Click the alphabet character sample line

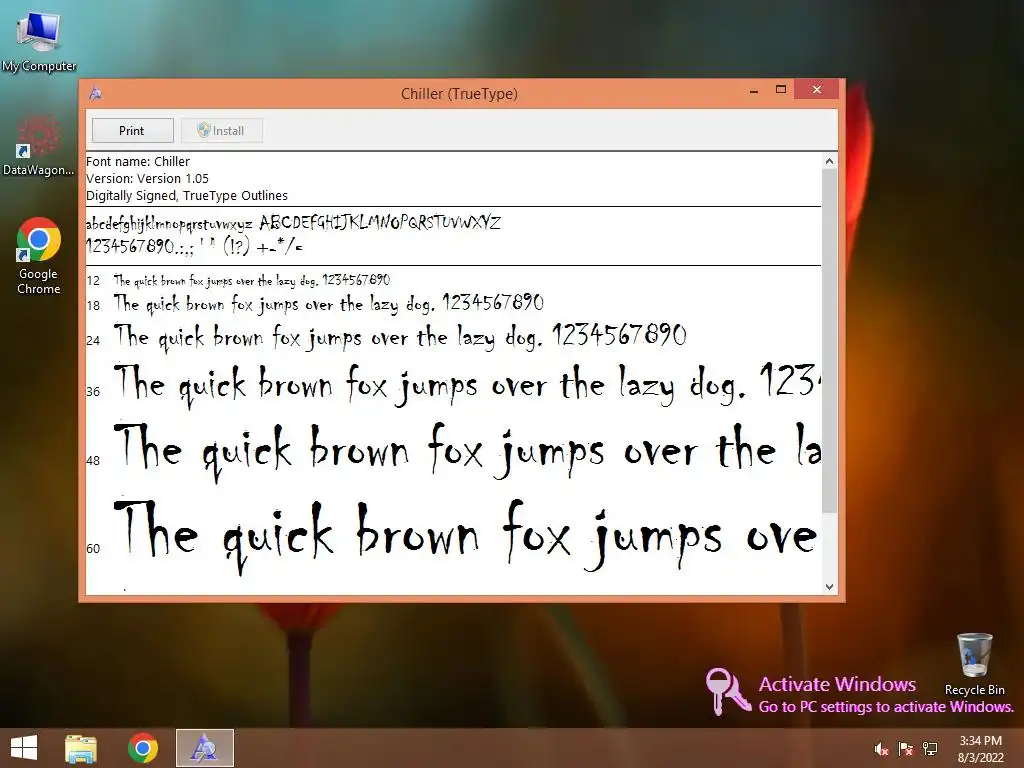(293, 223)
